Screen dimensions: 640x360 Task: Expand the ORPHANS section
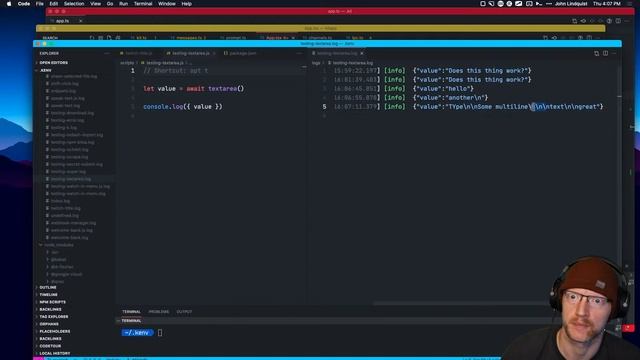coord(49,324)
